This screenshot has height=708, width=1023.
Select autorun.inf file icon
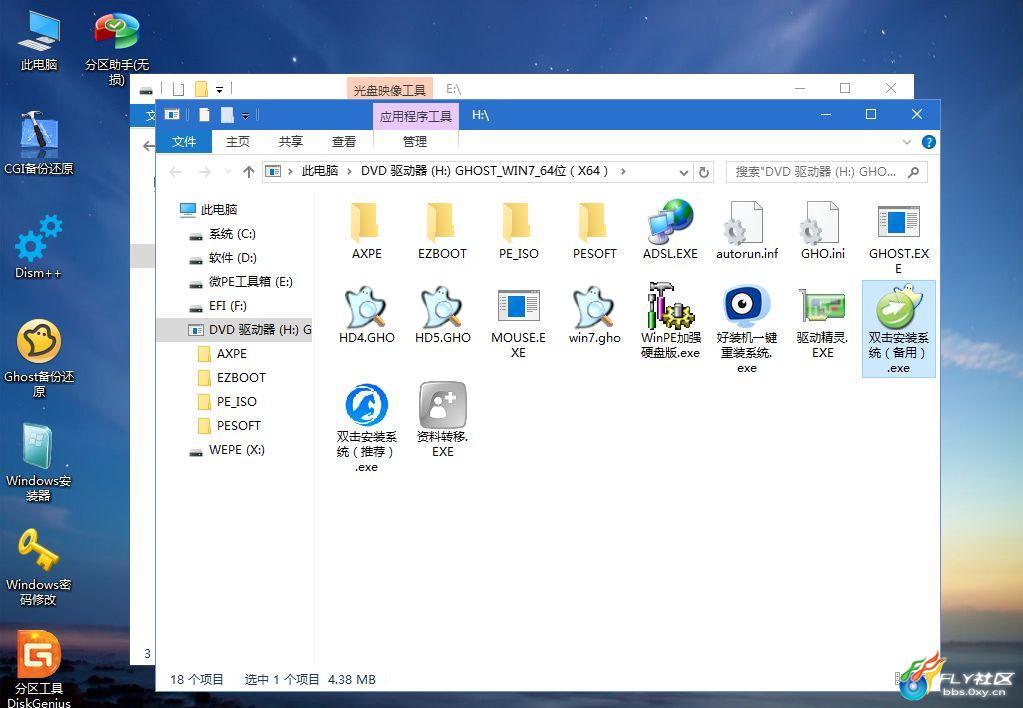746,230
